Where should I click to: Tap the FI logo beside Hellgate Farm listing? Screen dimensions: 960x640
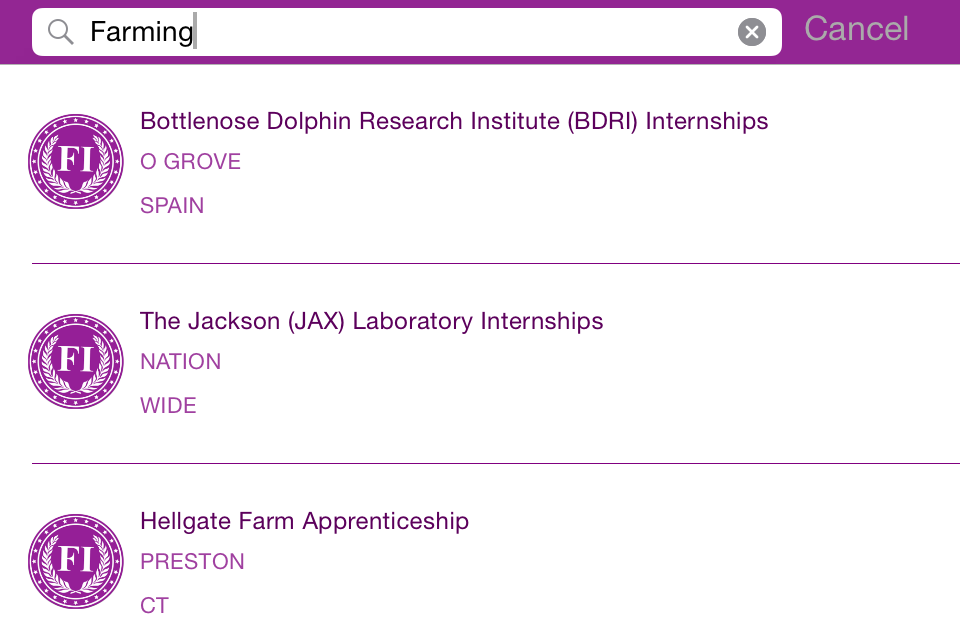pos(76,561)
